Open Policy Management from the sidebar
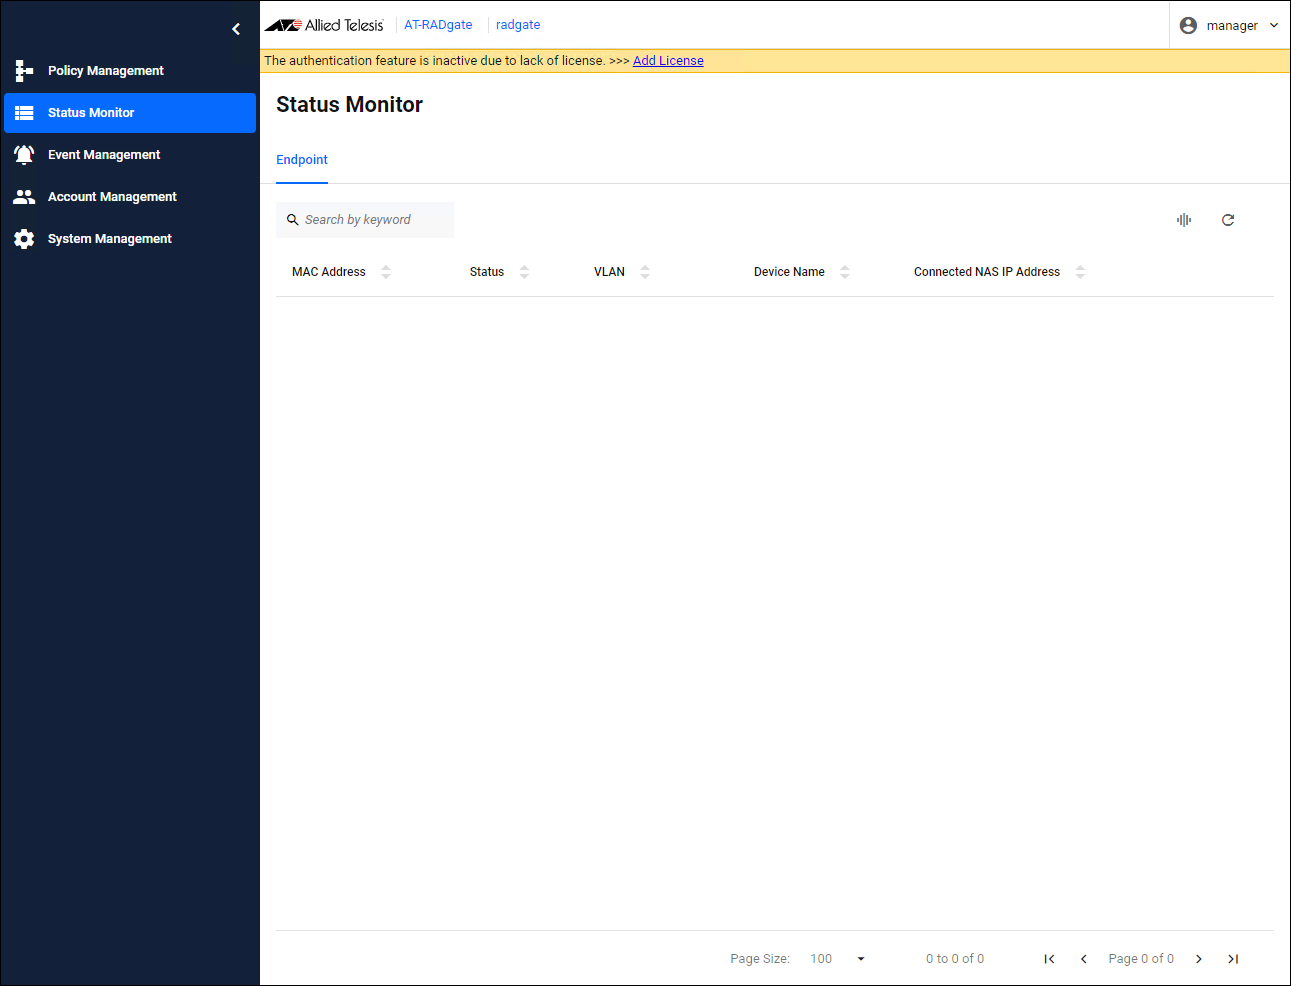This screenshot has height=986, width=1291. [x=105, y=71]
